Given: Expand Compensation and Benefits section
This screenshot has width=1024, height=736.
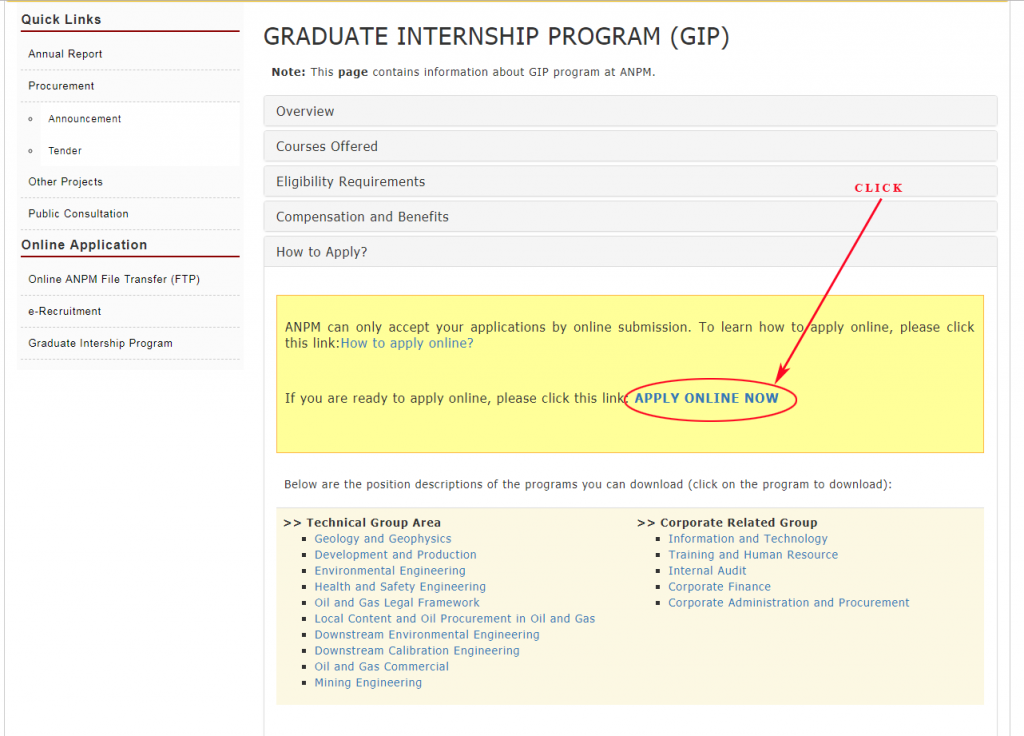Looking at the screenshot, I should pyautogui.click(x=362, y=217).
